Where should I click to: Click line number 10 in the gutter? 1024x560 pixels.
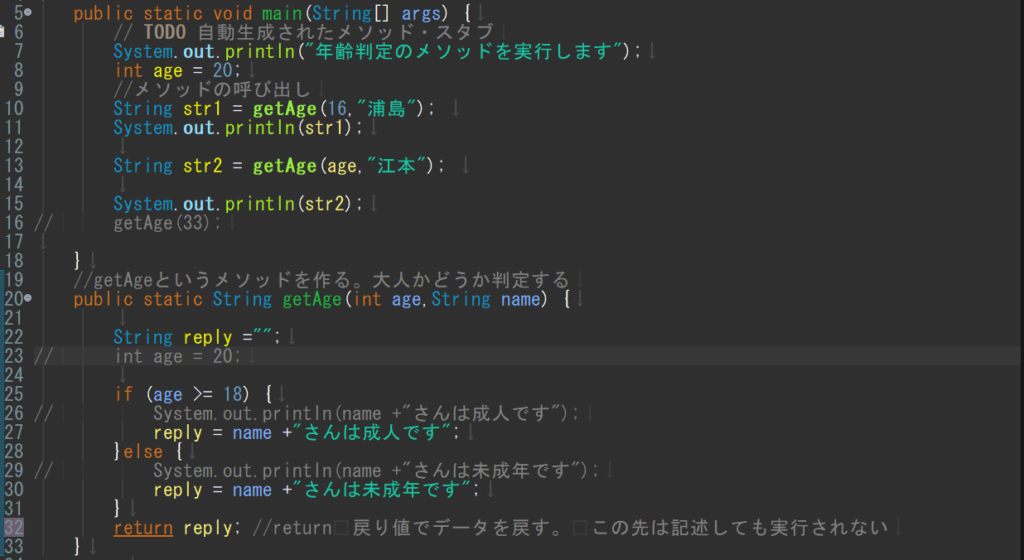[x=14, y=108]
